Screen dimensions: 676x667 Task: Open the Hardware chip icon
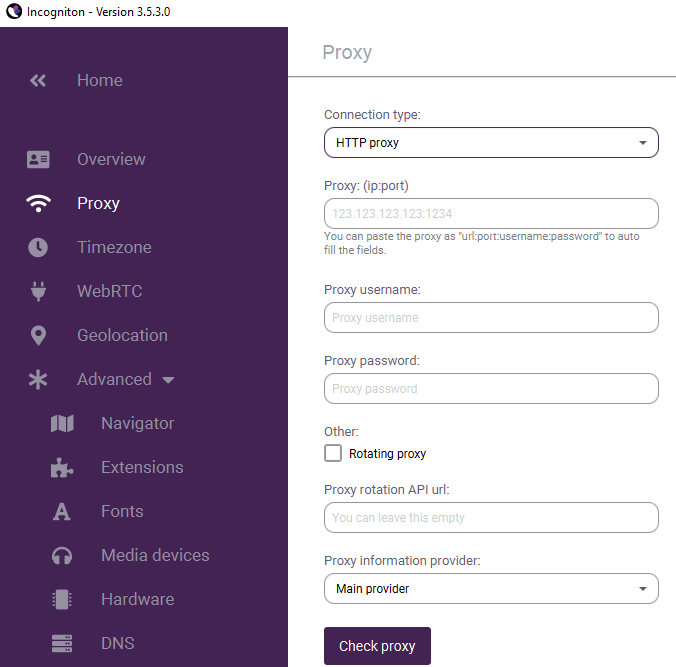pyautogui.click(x=62, y=599)
